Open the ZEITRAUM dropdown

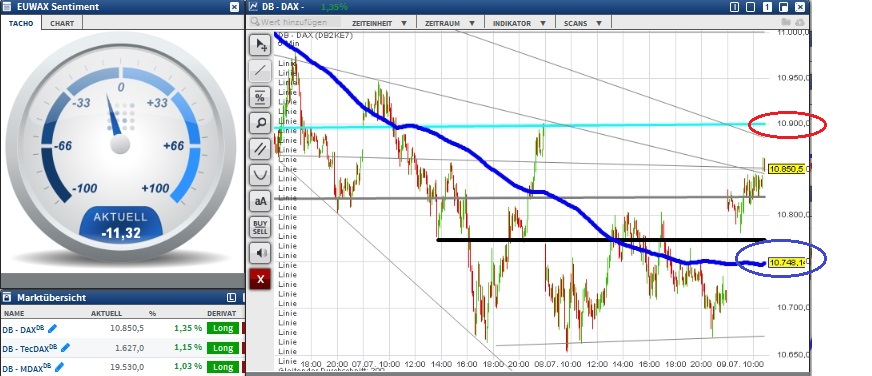point(450,23)
